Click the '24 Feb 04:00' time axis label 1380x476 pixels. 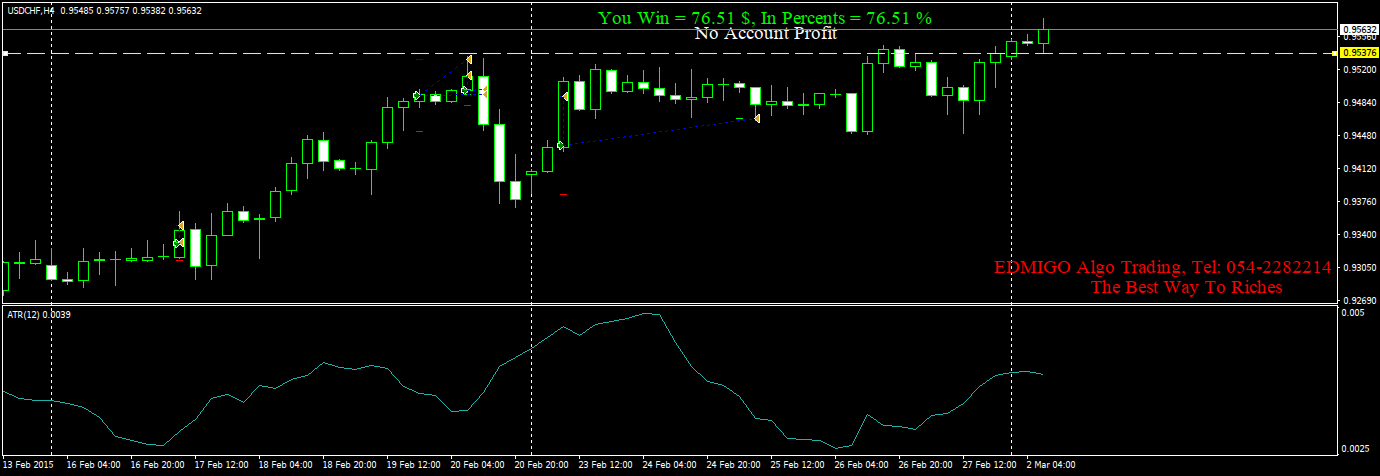click(671, 465)
